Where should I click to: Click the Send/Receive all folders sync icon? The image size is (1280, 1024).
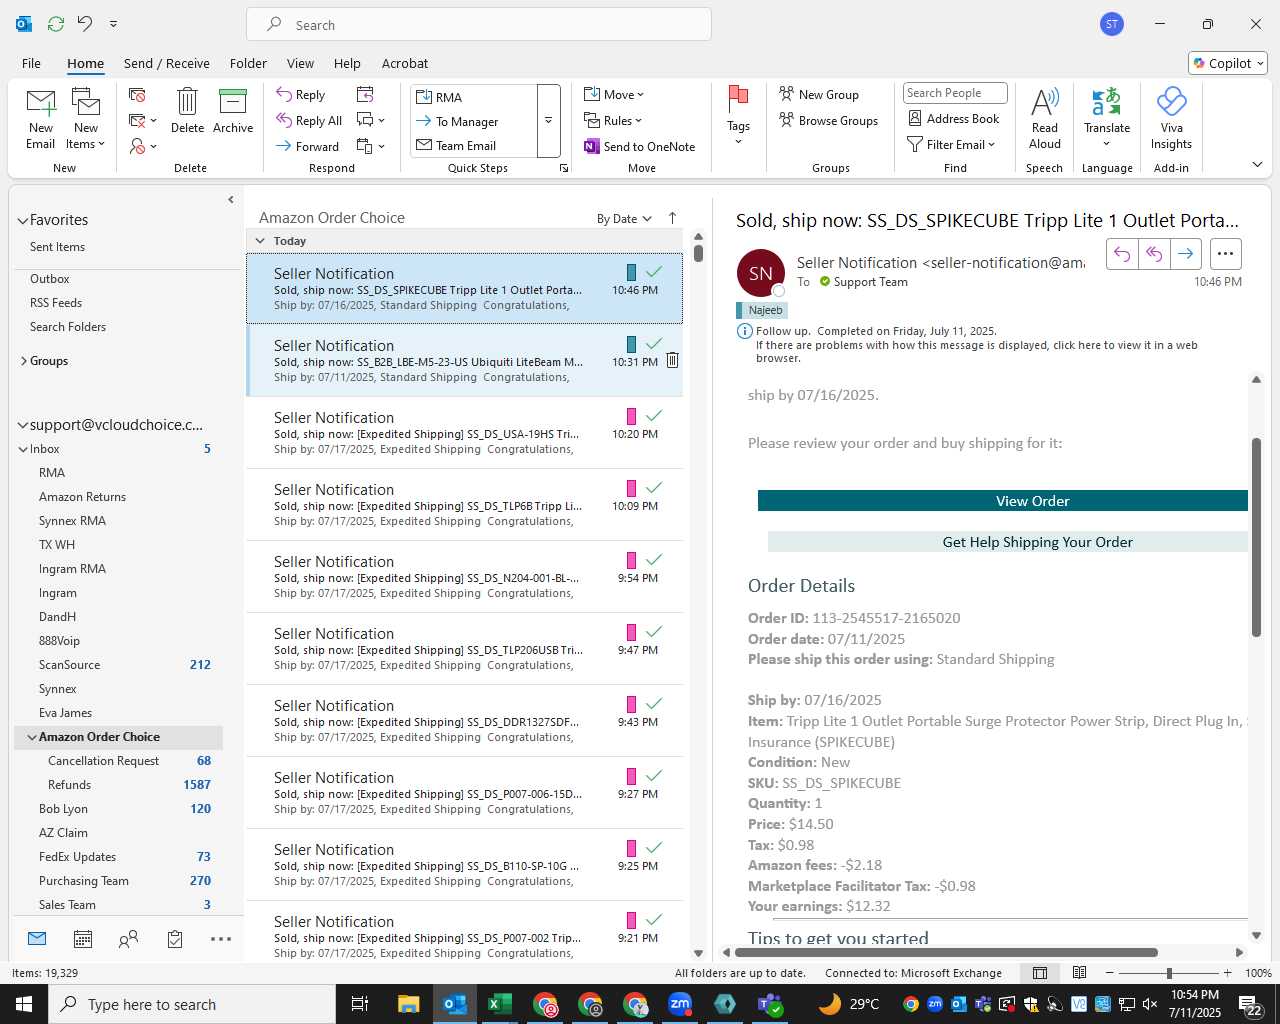[56, 23]
